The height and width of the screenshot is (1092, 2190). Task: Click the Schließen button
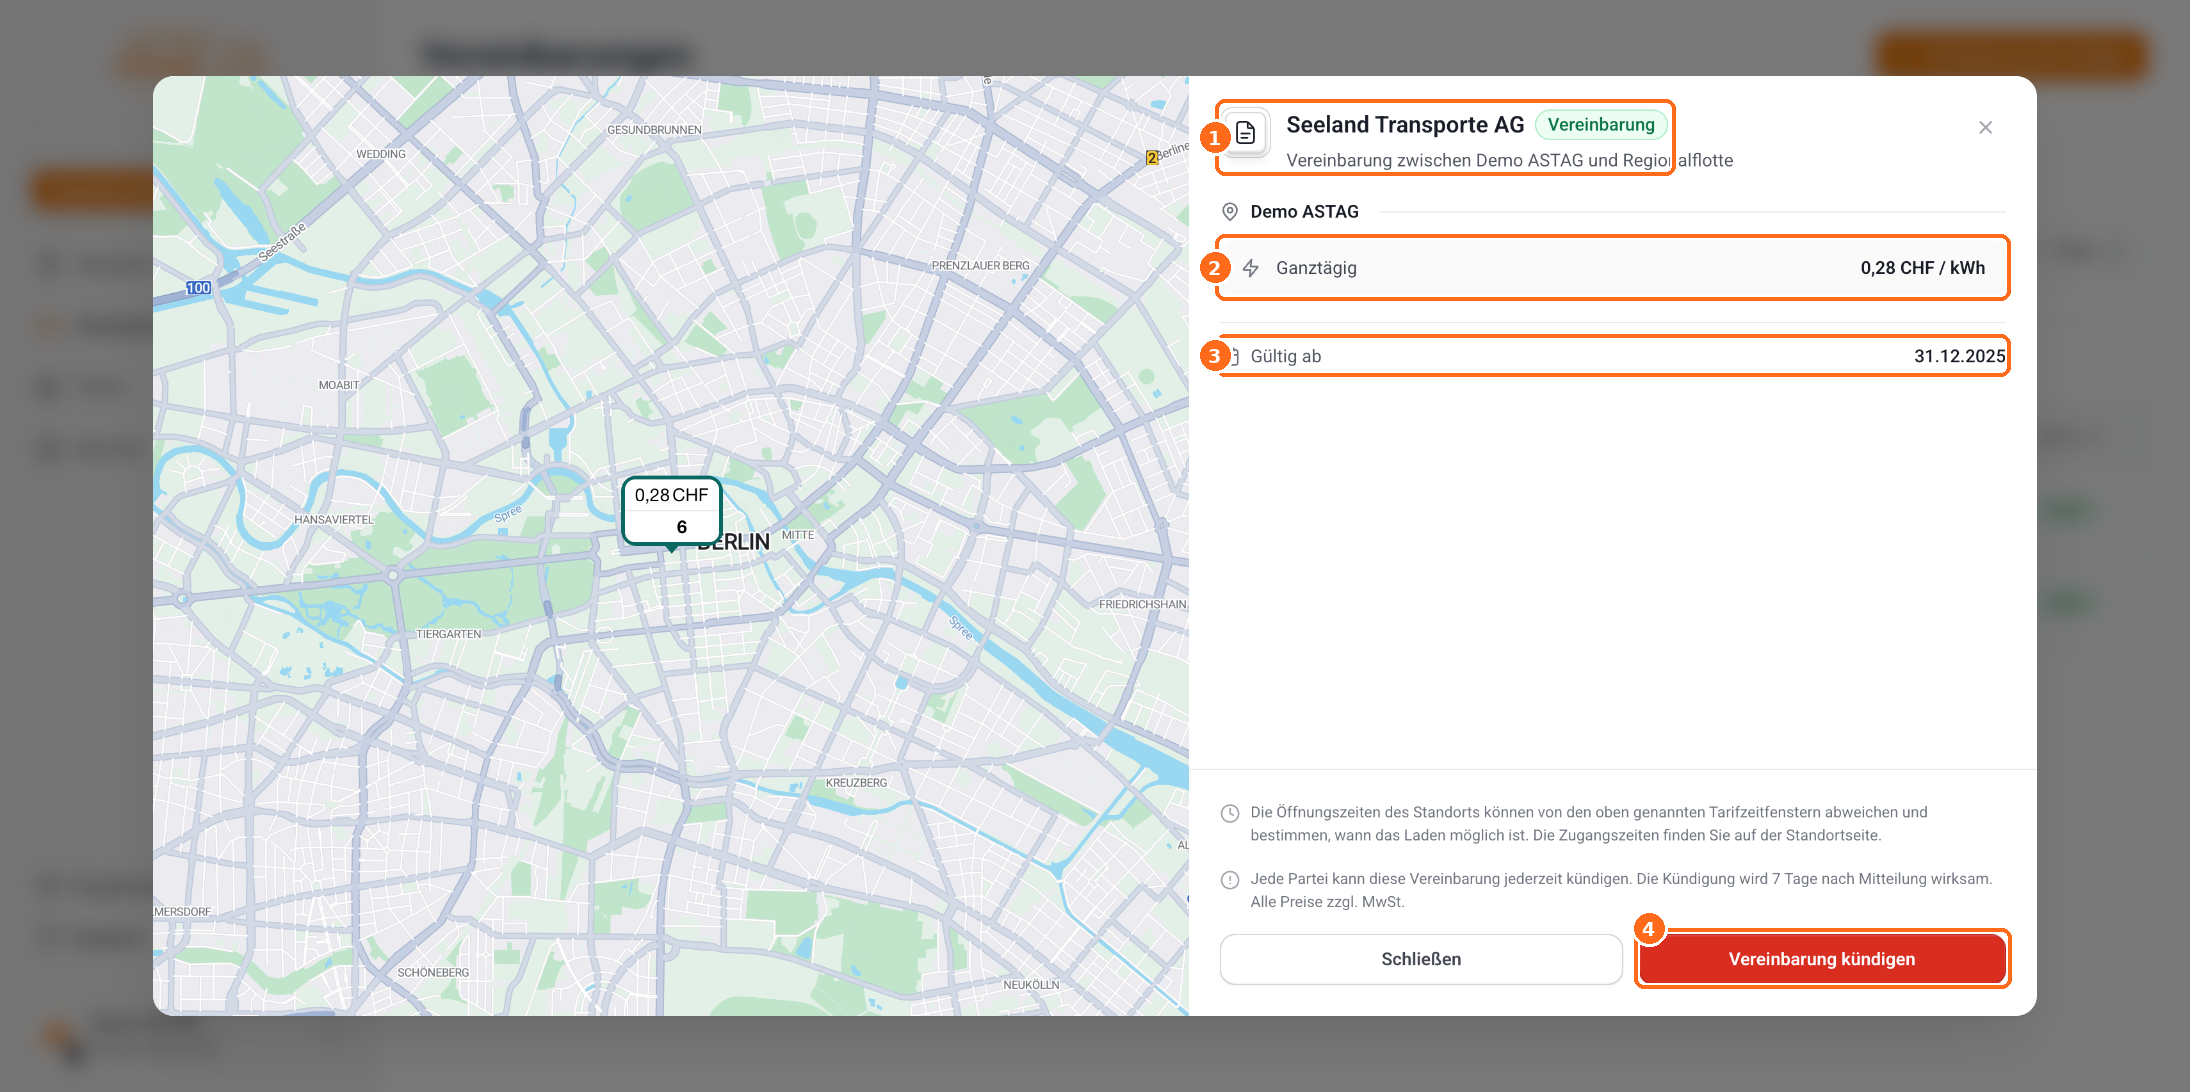click(1421, 959)
